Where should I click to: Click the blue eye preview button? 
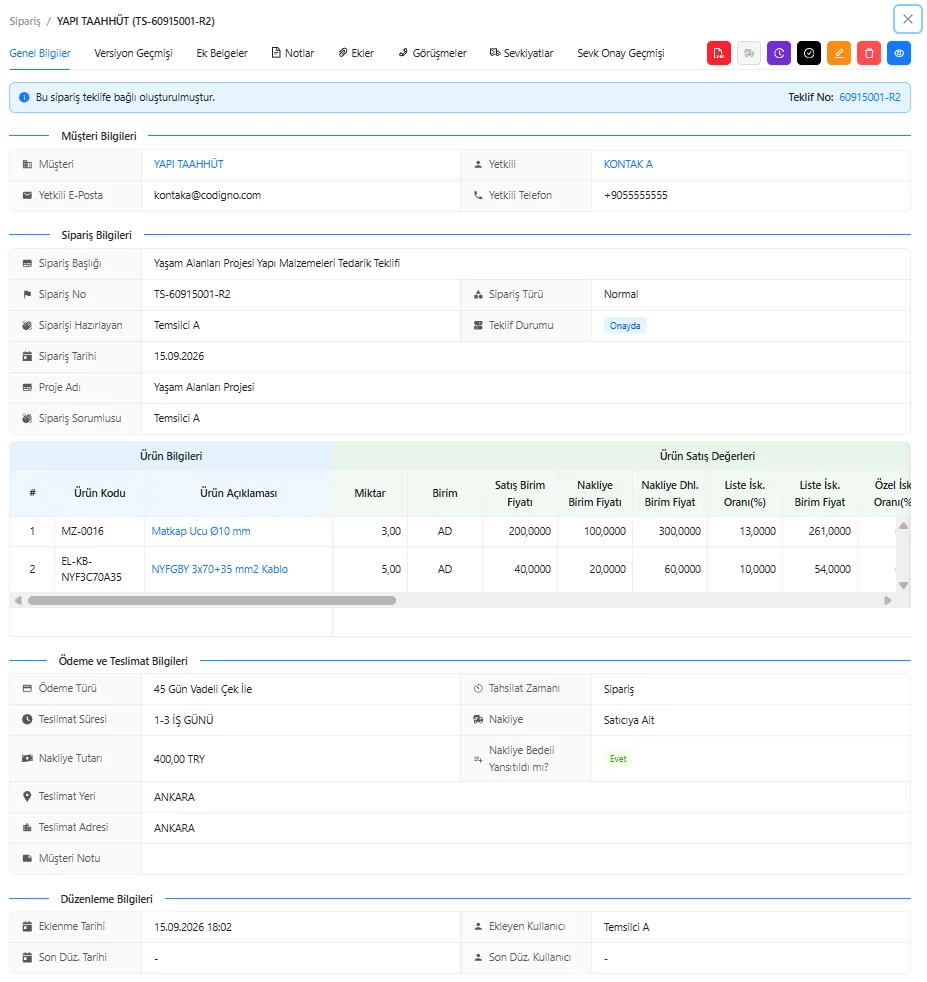tap(899, 53)
